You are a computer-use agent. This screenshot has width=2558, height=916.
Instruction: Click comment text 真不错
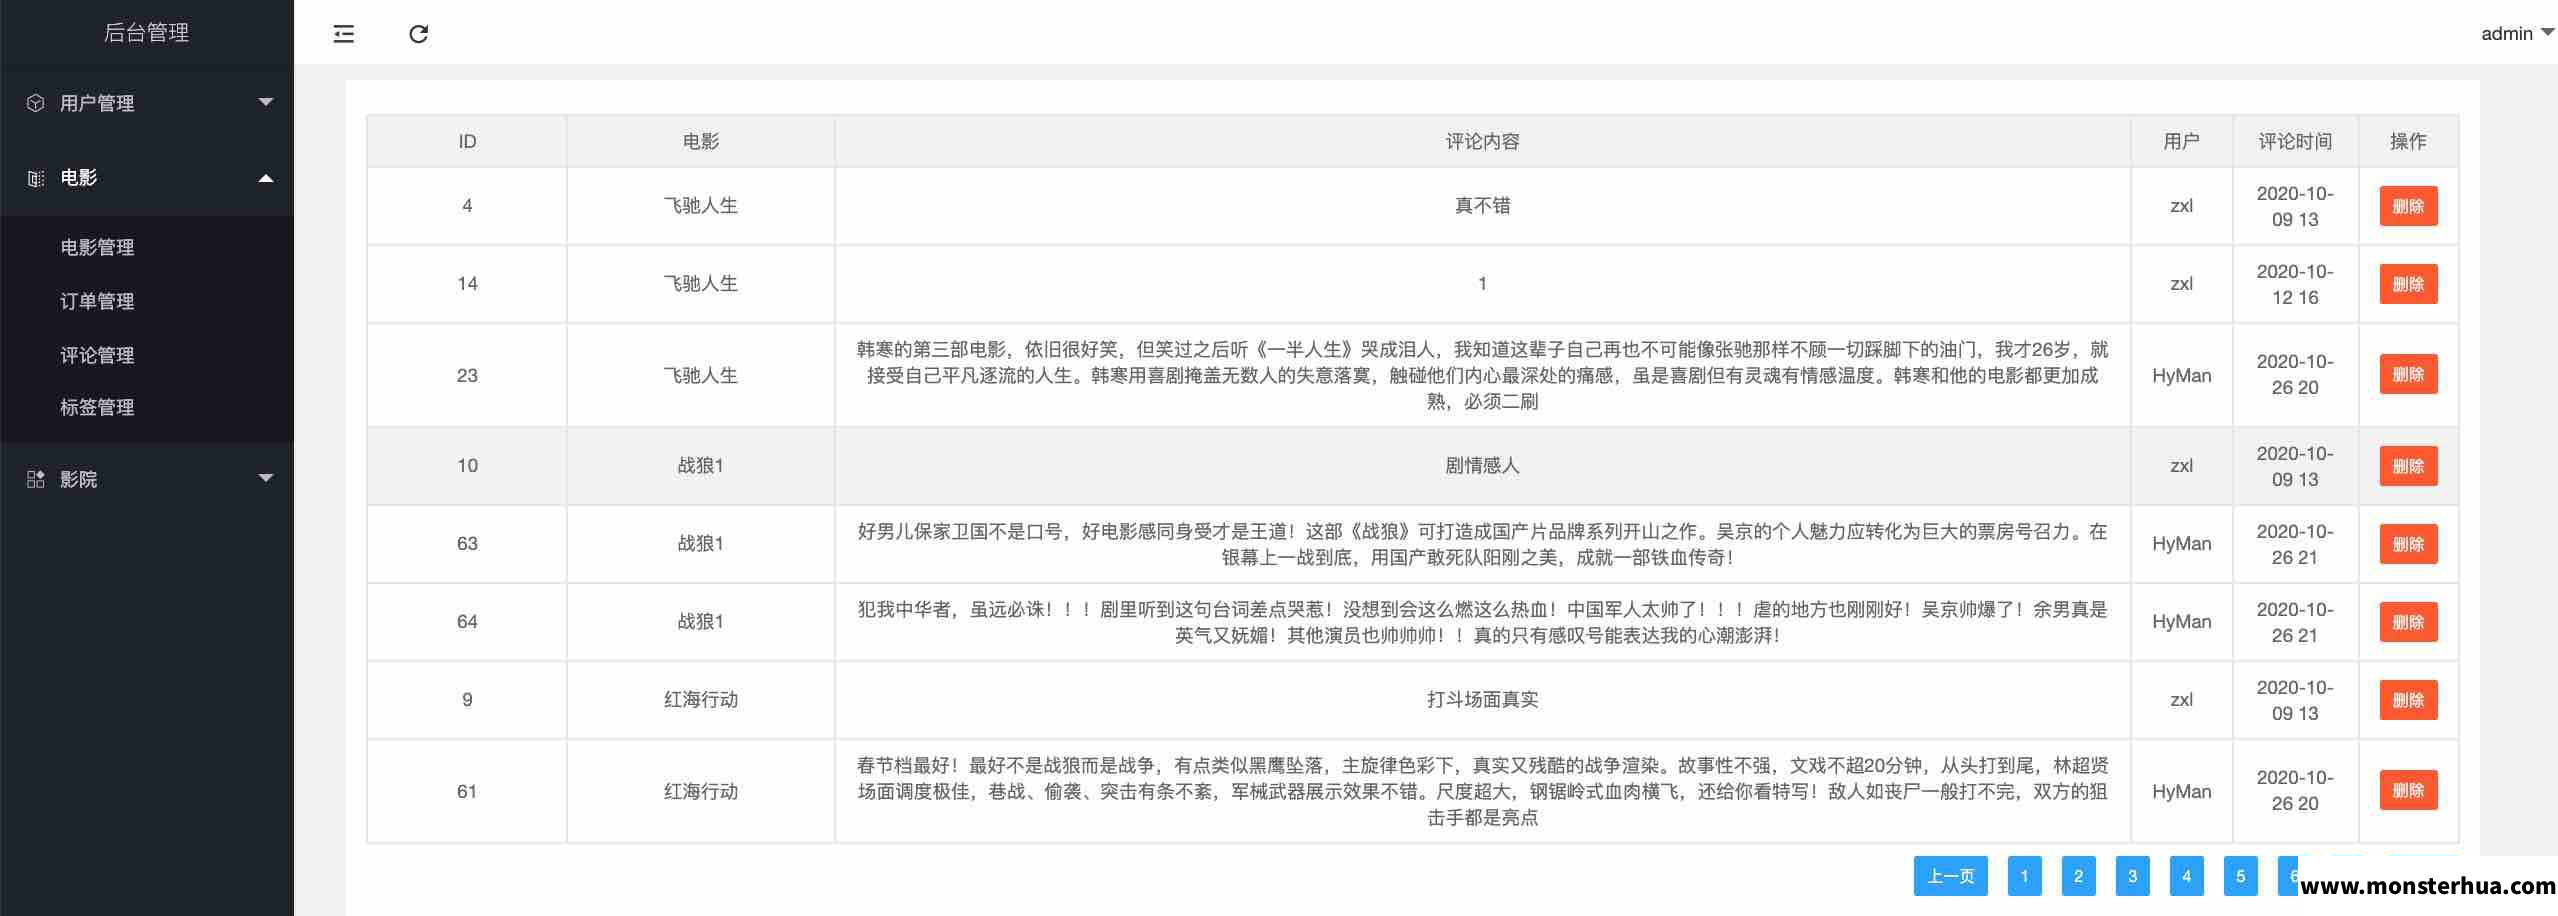tap(1482, 206)
